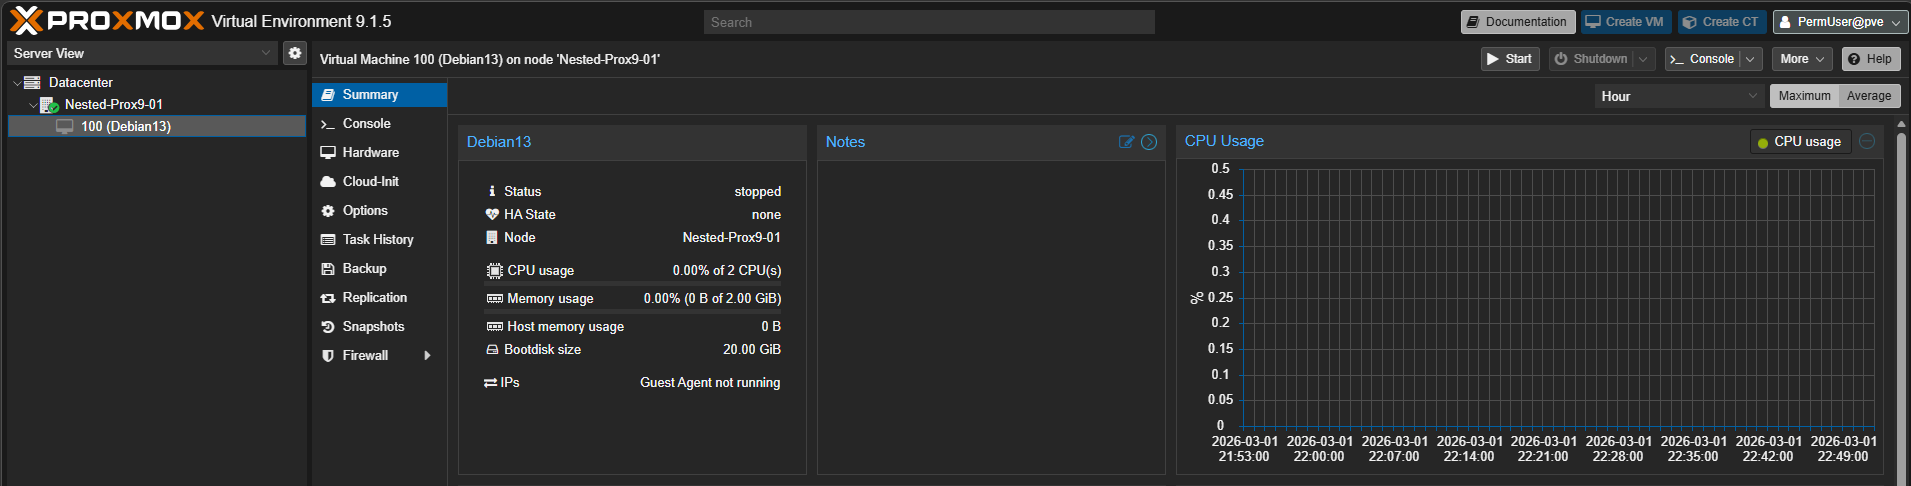This screenshot has height=486, width=1911.
Task: Open the Summary menu item
Action: 379,95
